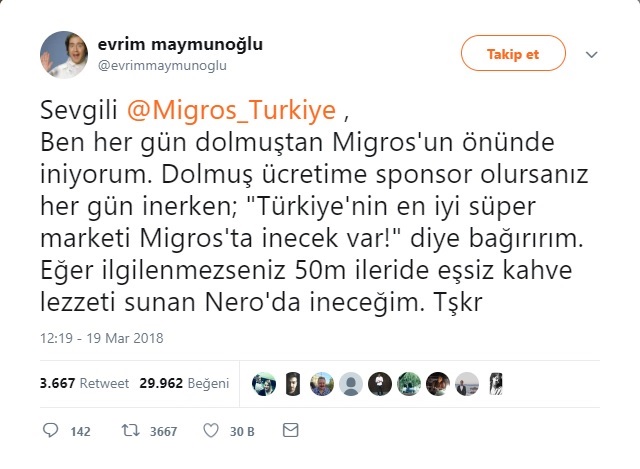The image size is (640, 469).
Task: Click the Takip et follow button
Action: 513,53
